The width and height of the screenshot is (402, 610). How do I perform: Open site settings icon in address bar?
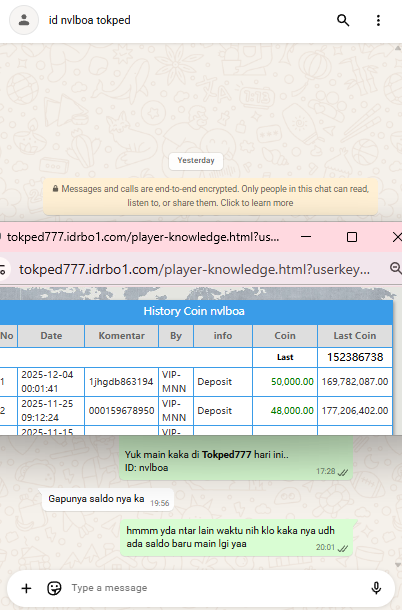3,269
